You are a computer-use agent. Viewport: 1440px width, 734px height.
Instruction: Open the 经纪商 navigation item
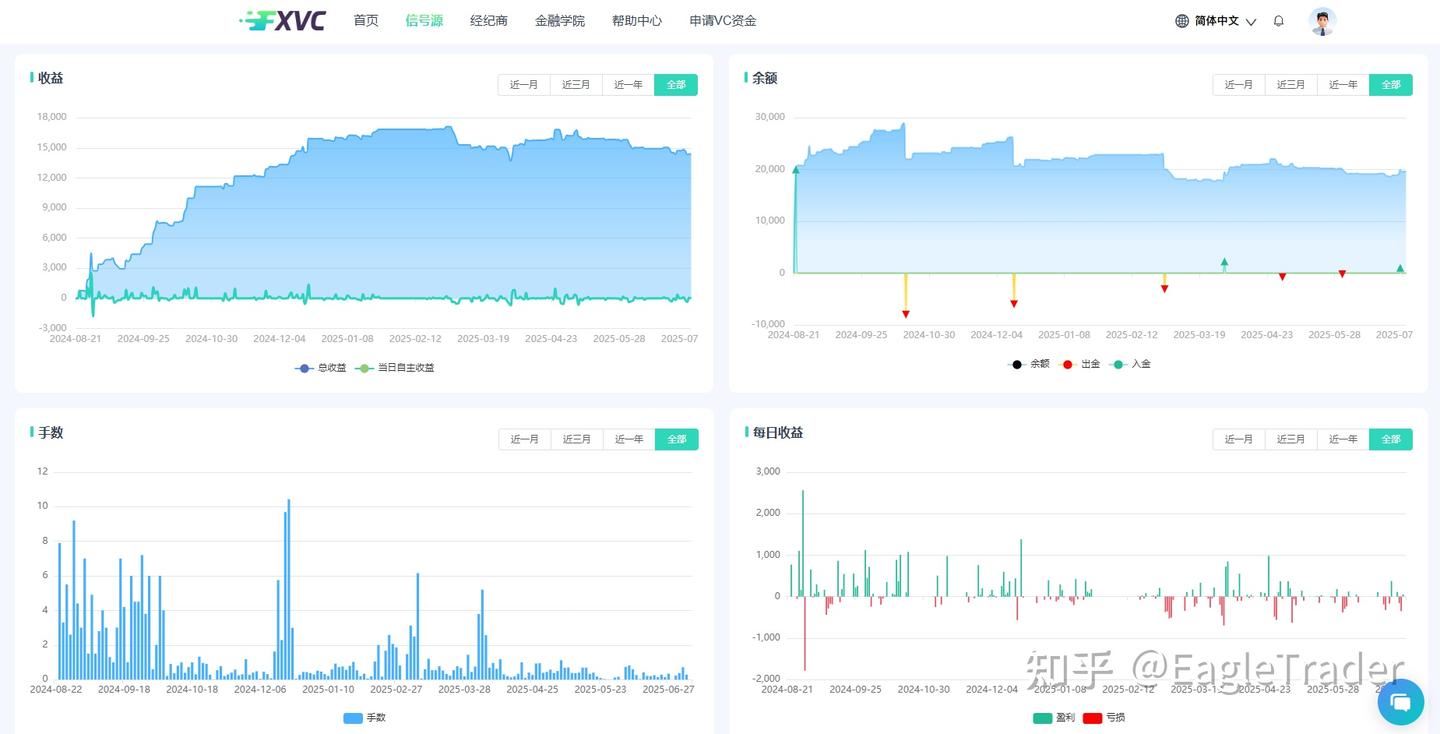pyautogui.click(x=488, y=20)
